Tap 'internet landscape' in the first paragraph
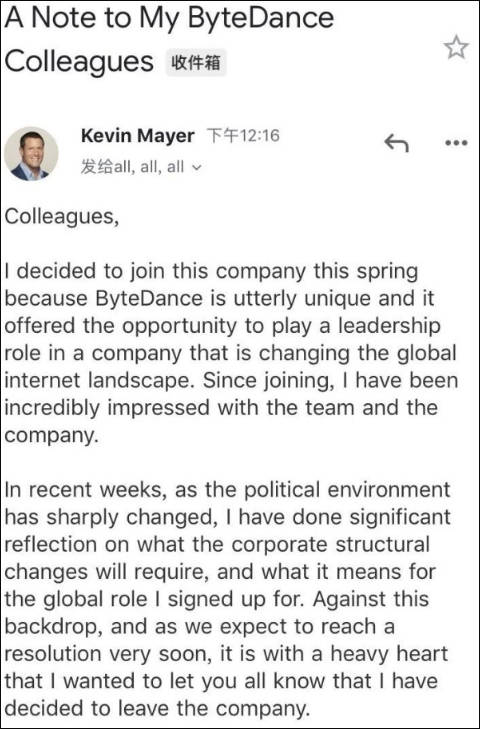480x729 pixels. click(101, 381)
